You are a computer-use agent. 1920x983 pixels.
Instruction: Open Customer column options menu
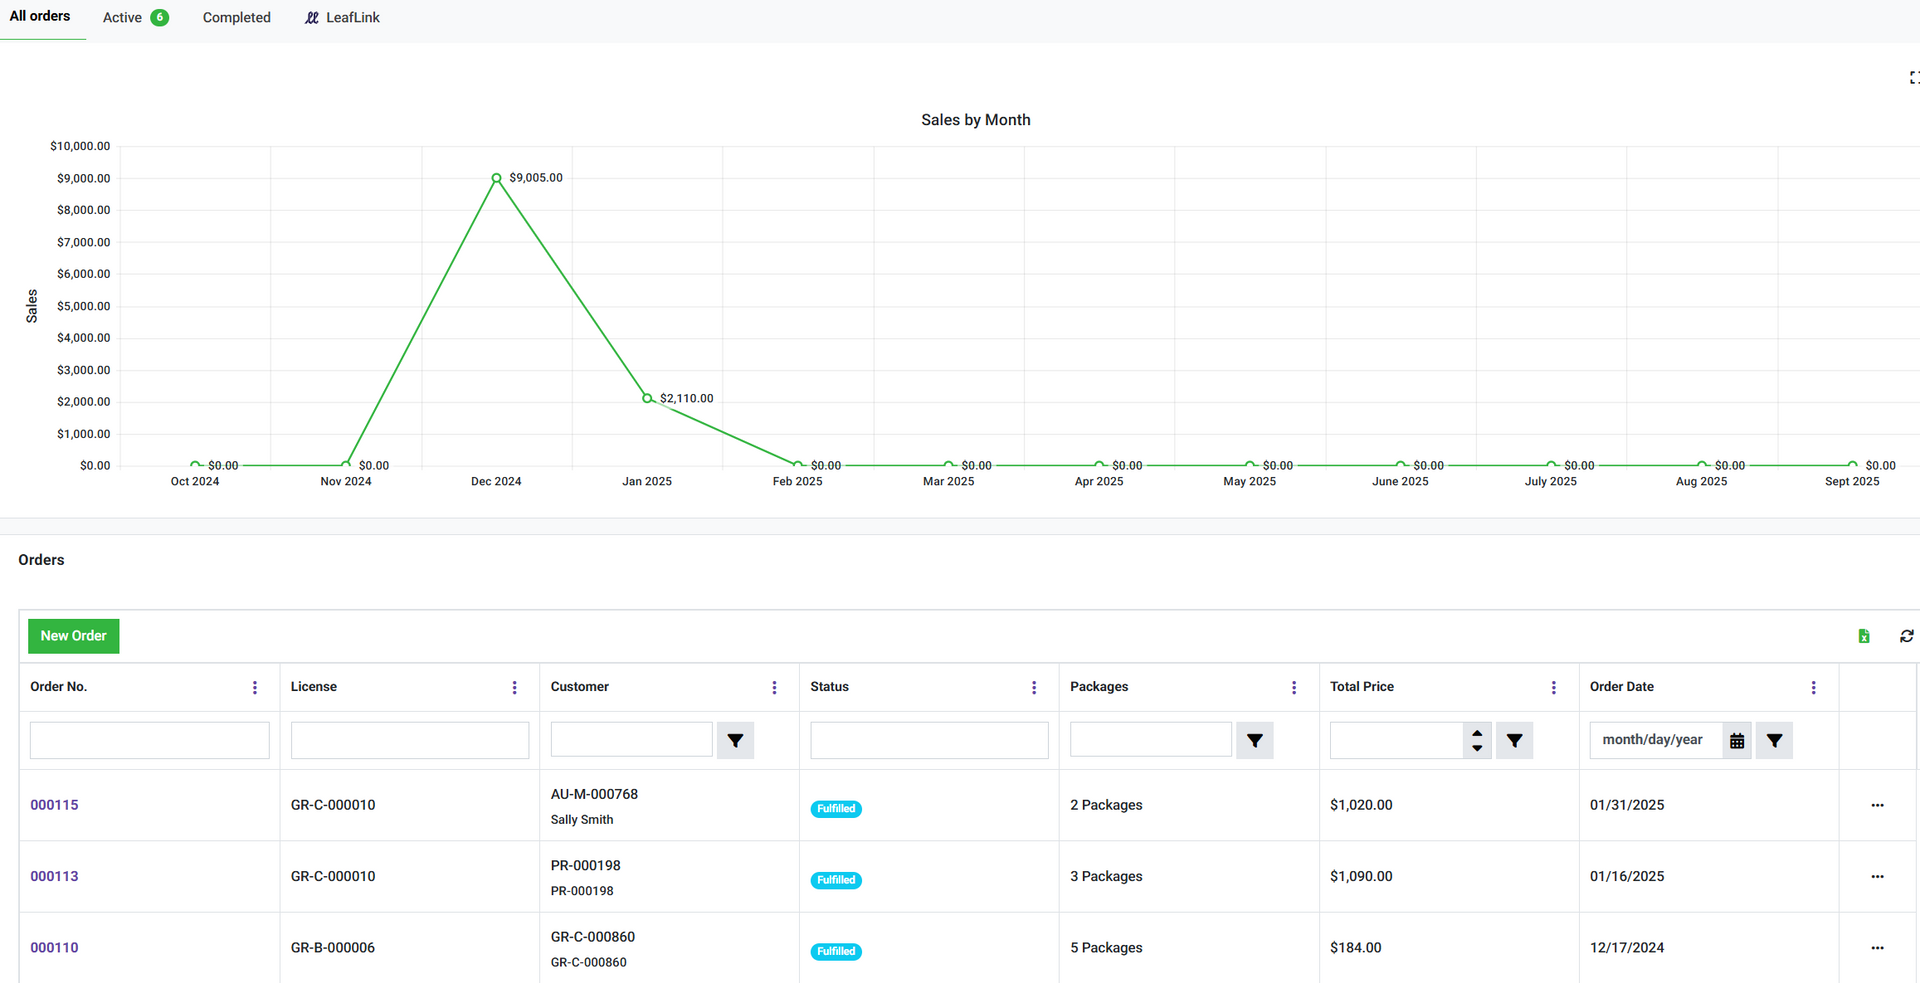tap(774, 687)
